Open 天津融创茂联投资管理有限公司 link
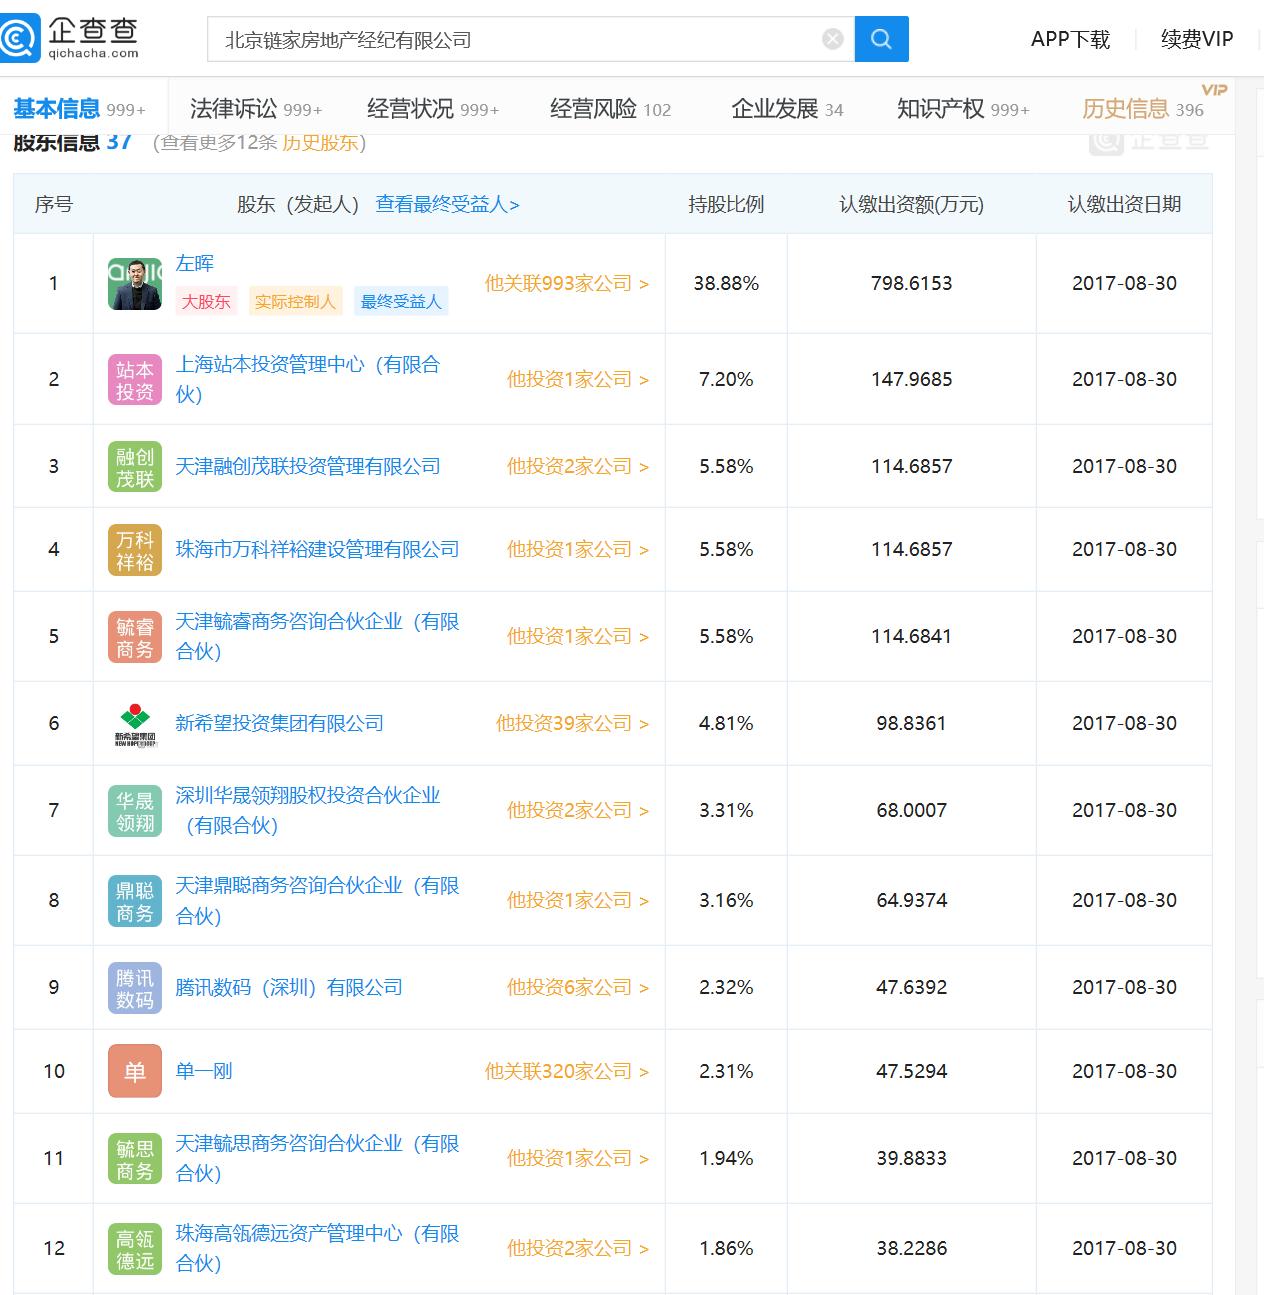This screenshot has width=1264, height=1295. (308, 467)
